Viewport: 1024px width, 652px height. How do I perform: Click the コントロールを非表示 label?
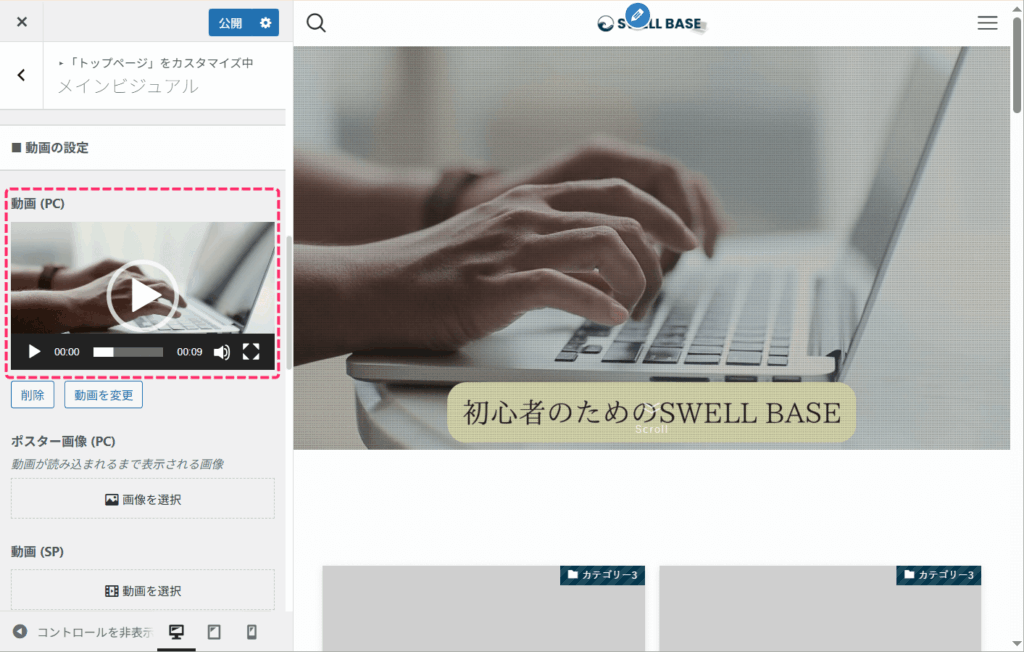pos(95,632)
